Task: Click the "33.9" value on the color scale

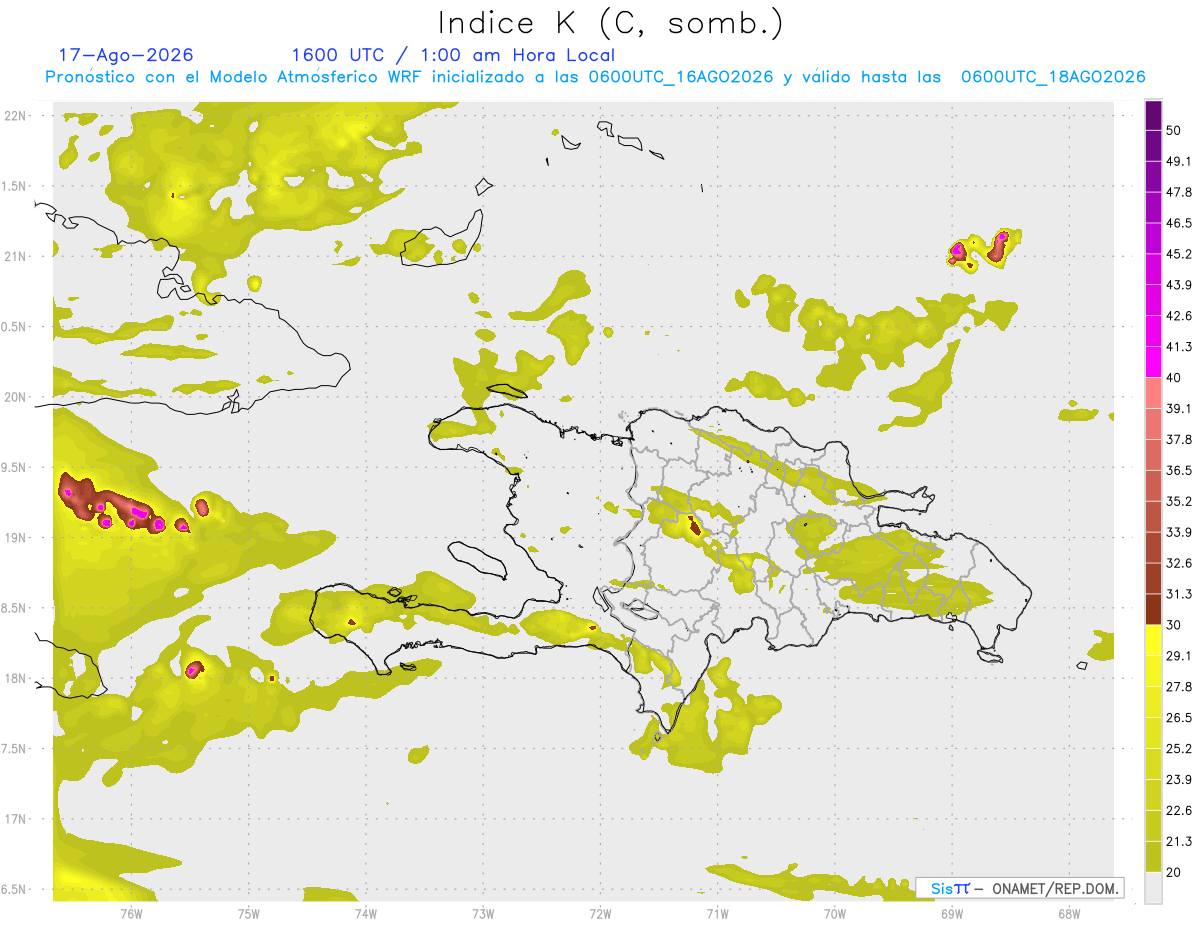Action: (x=1180, y=532)
